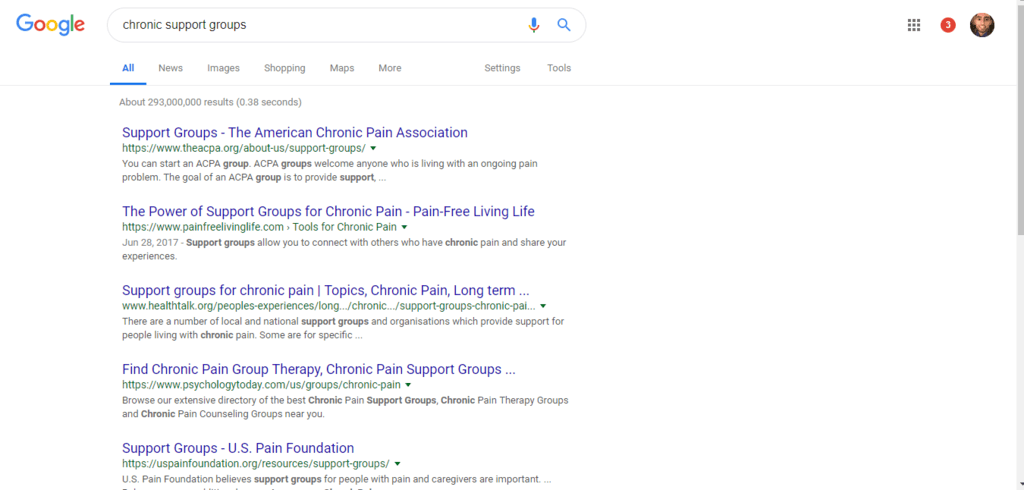The width and height of the screenshot is (1024, 490).
Task: Click the psychologytoday.com green URL
Action: 261,385
